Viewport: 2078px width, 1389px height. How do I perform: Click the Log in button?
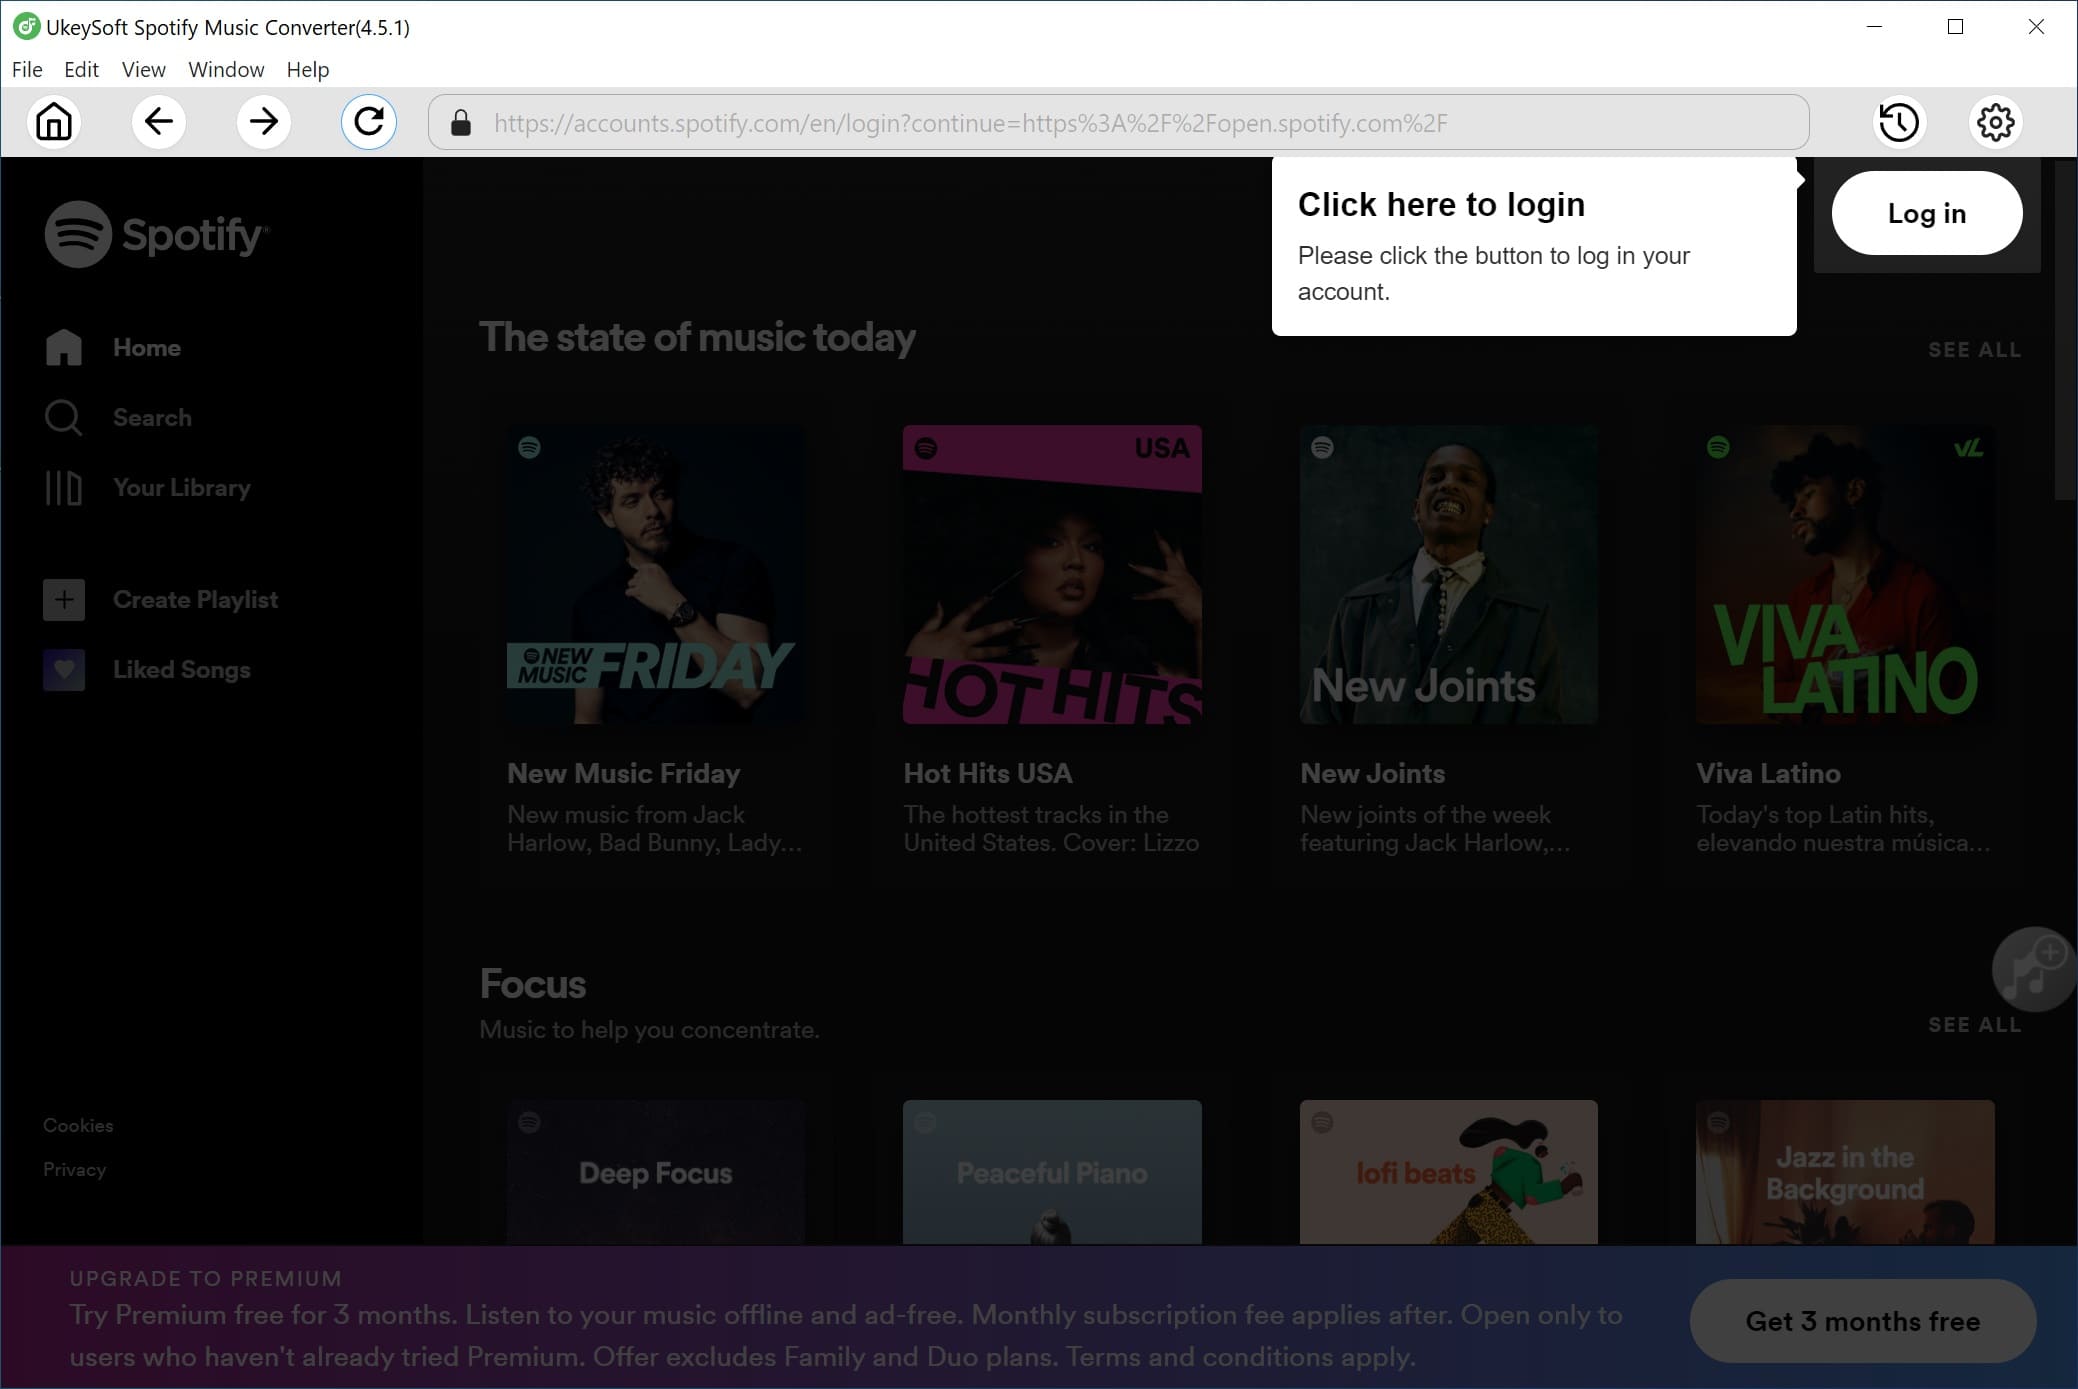tap(1926, 212)
